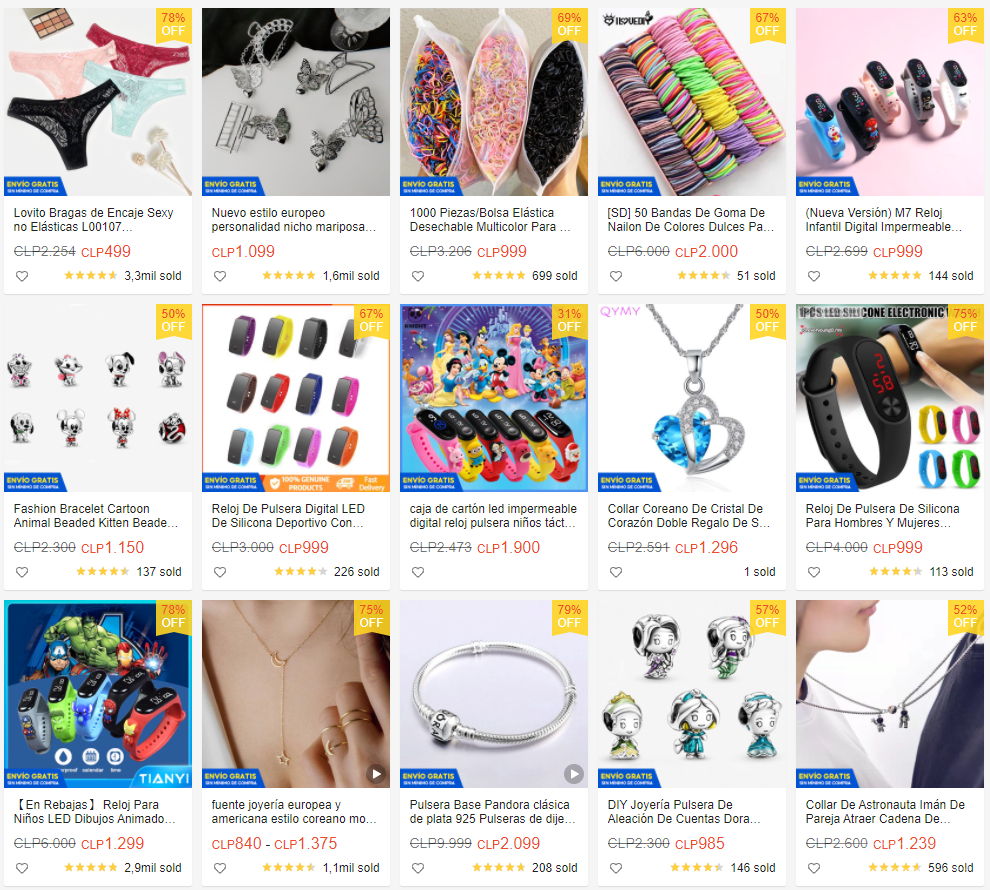The height and width of the screenshot is (890, 990).
Task: Open the Reloj De Pulsera Digital LED title
Action: click(288, 516)
